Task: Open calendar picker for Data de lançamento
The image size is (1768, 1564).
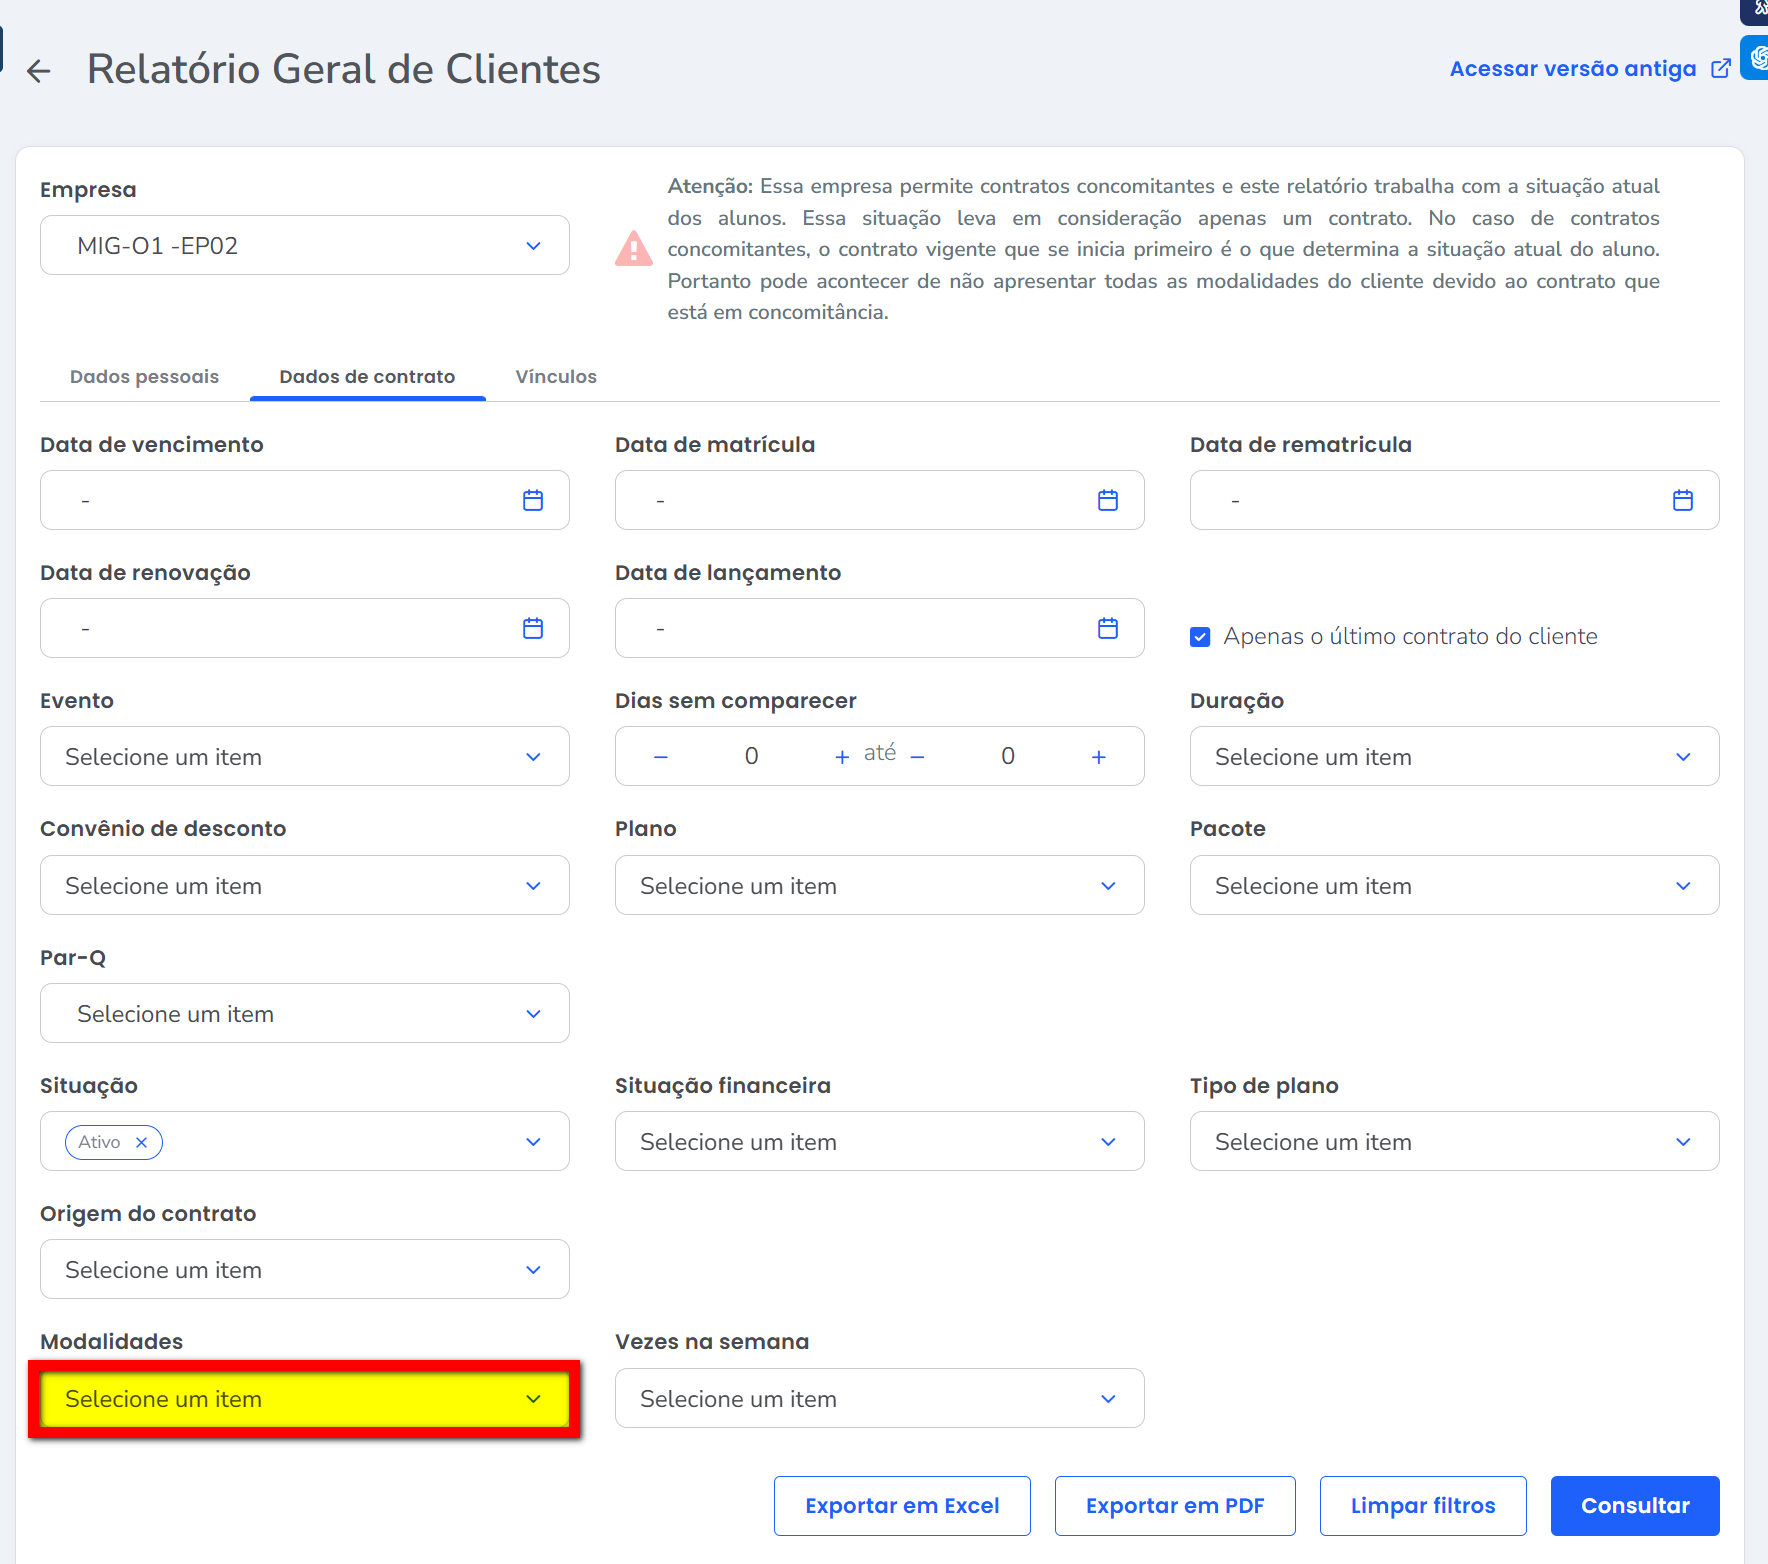Action: [x=1107, y=628]
